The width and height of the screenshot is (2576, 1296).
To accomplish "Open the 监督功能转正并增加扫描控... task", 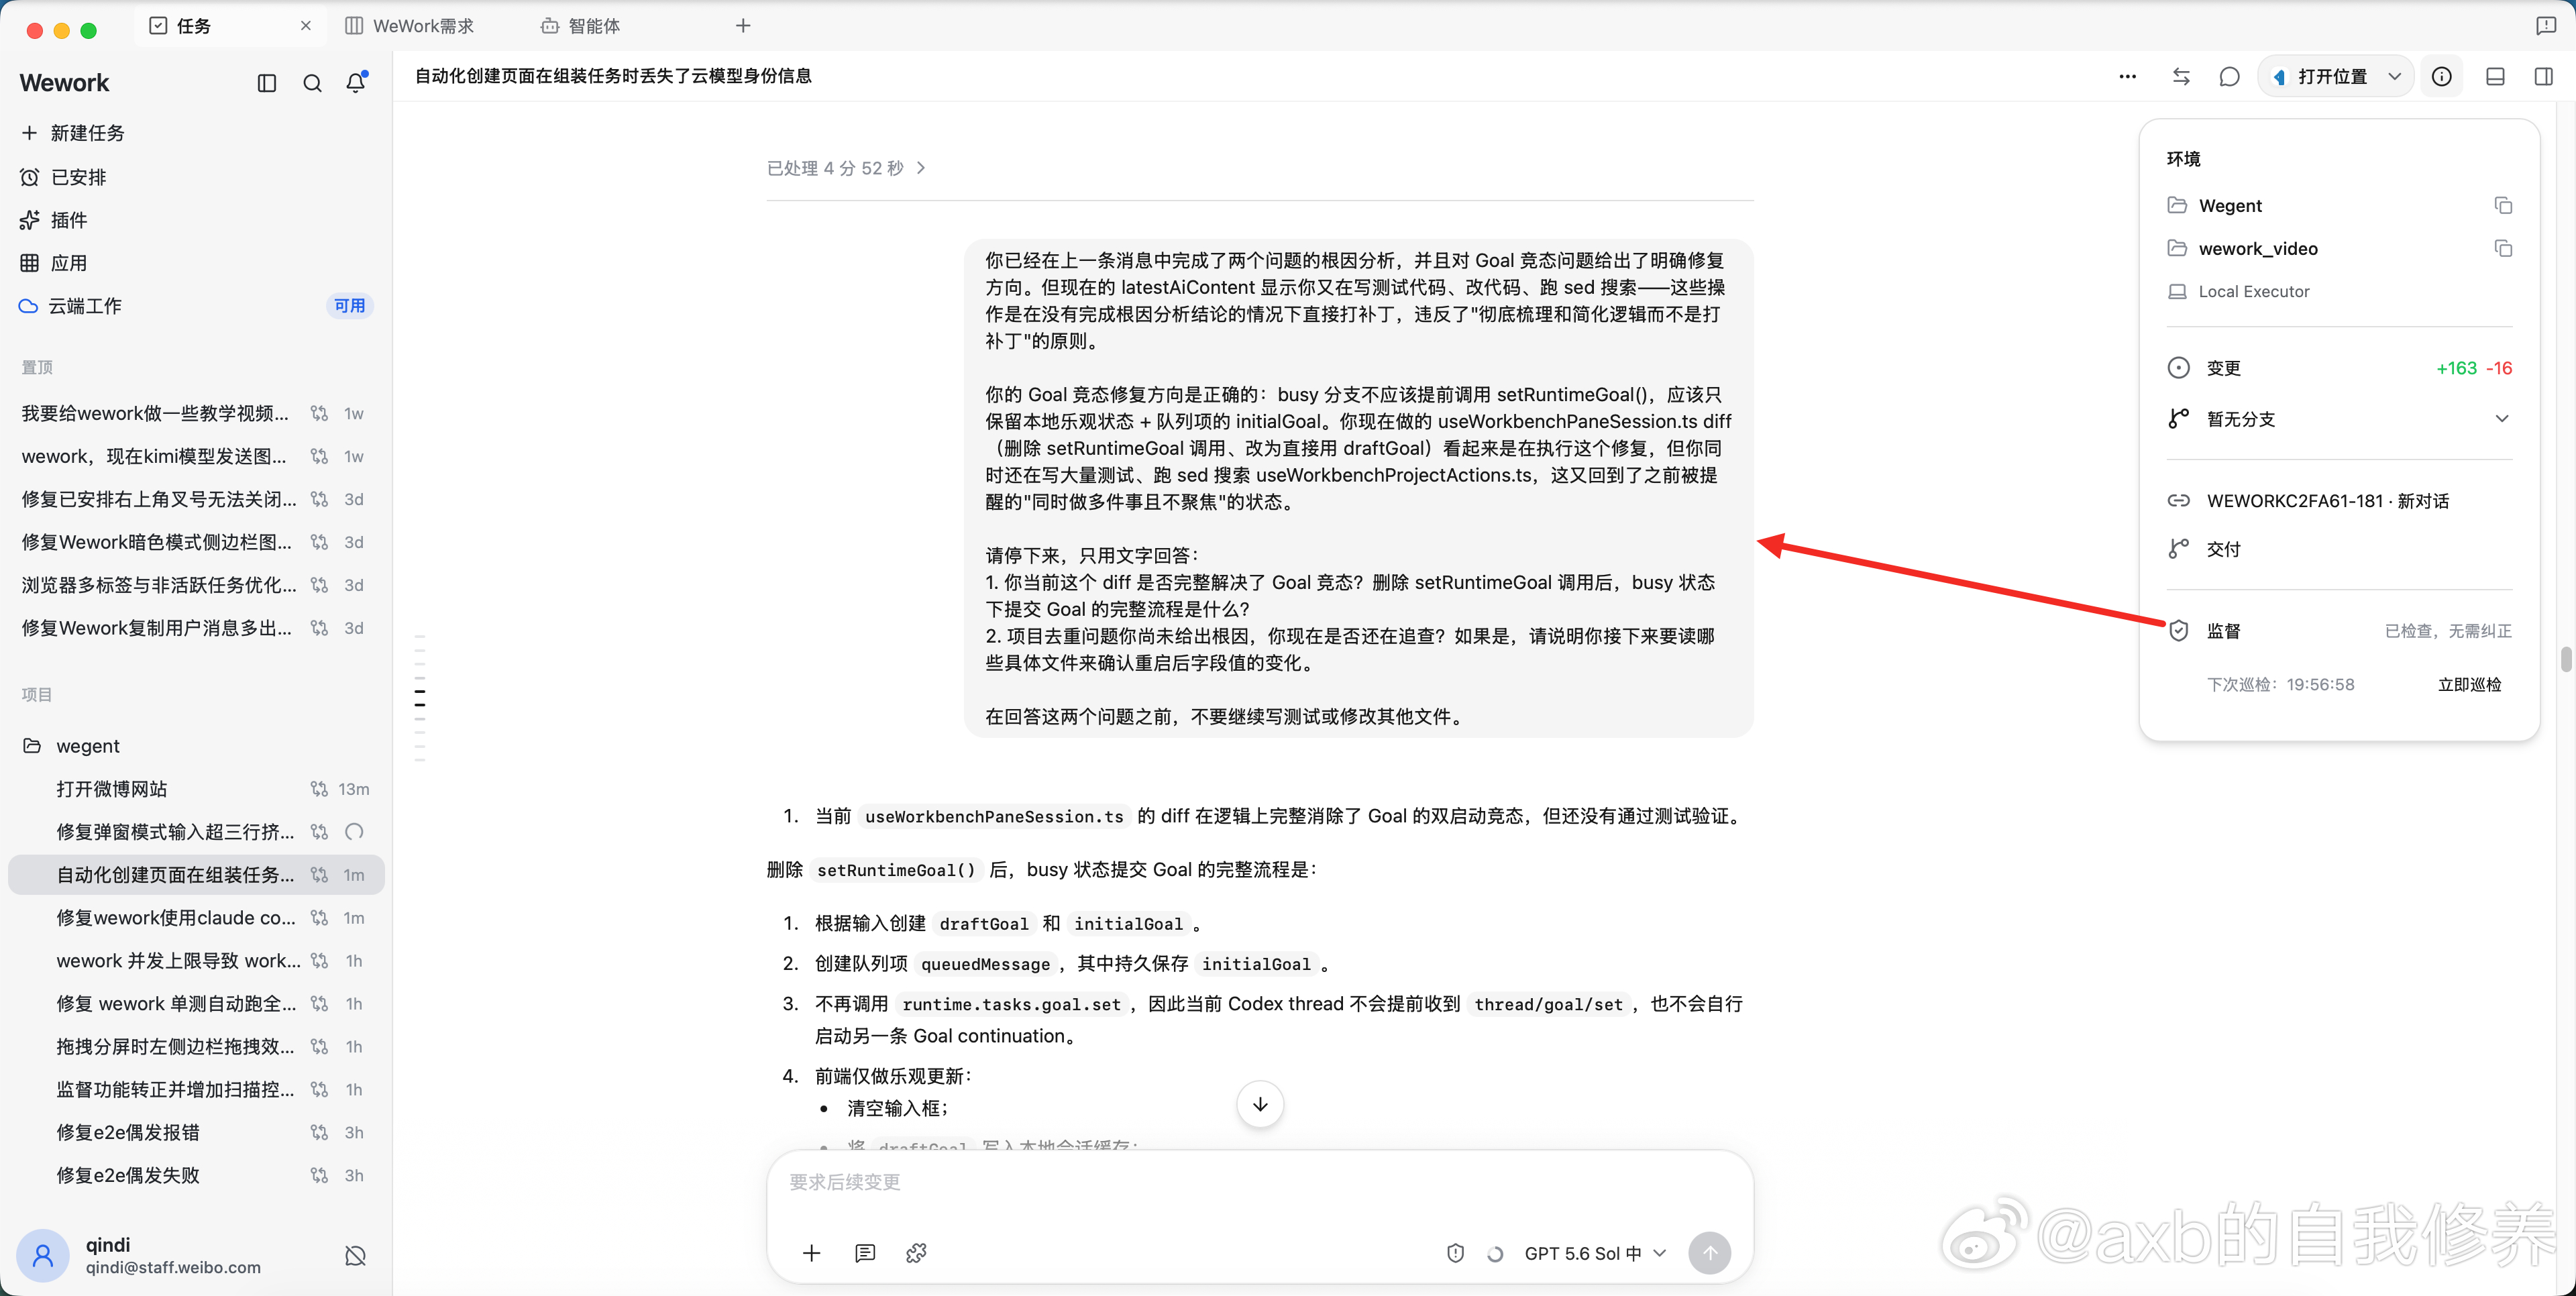I will 196,1090.
